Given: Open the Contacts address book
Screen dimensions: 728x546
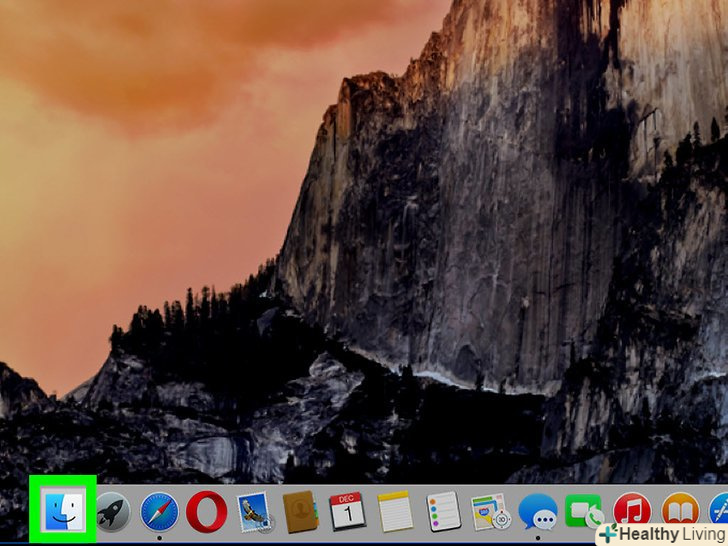Looking at the screenshot, I should (300, 513).
